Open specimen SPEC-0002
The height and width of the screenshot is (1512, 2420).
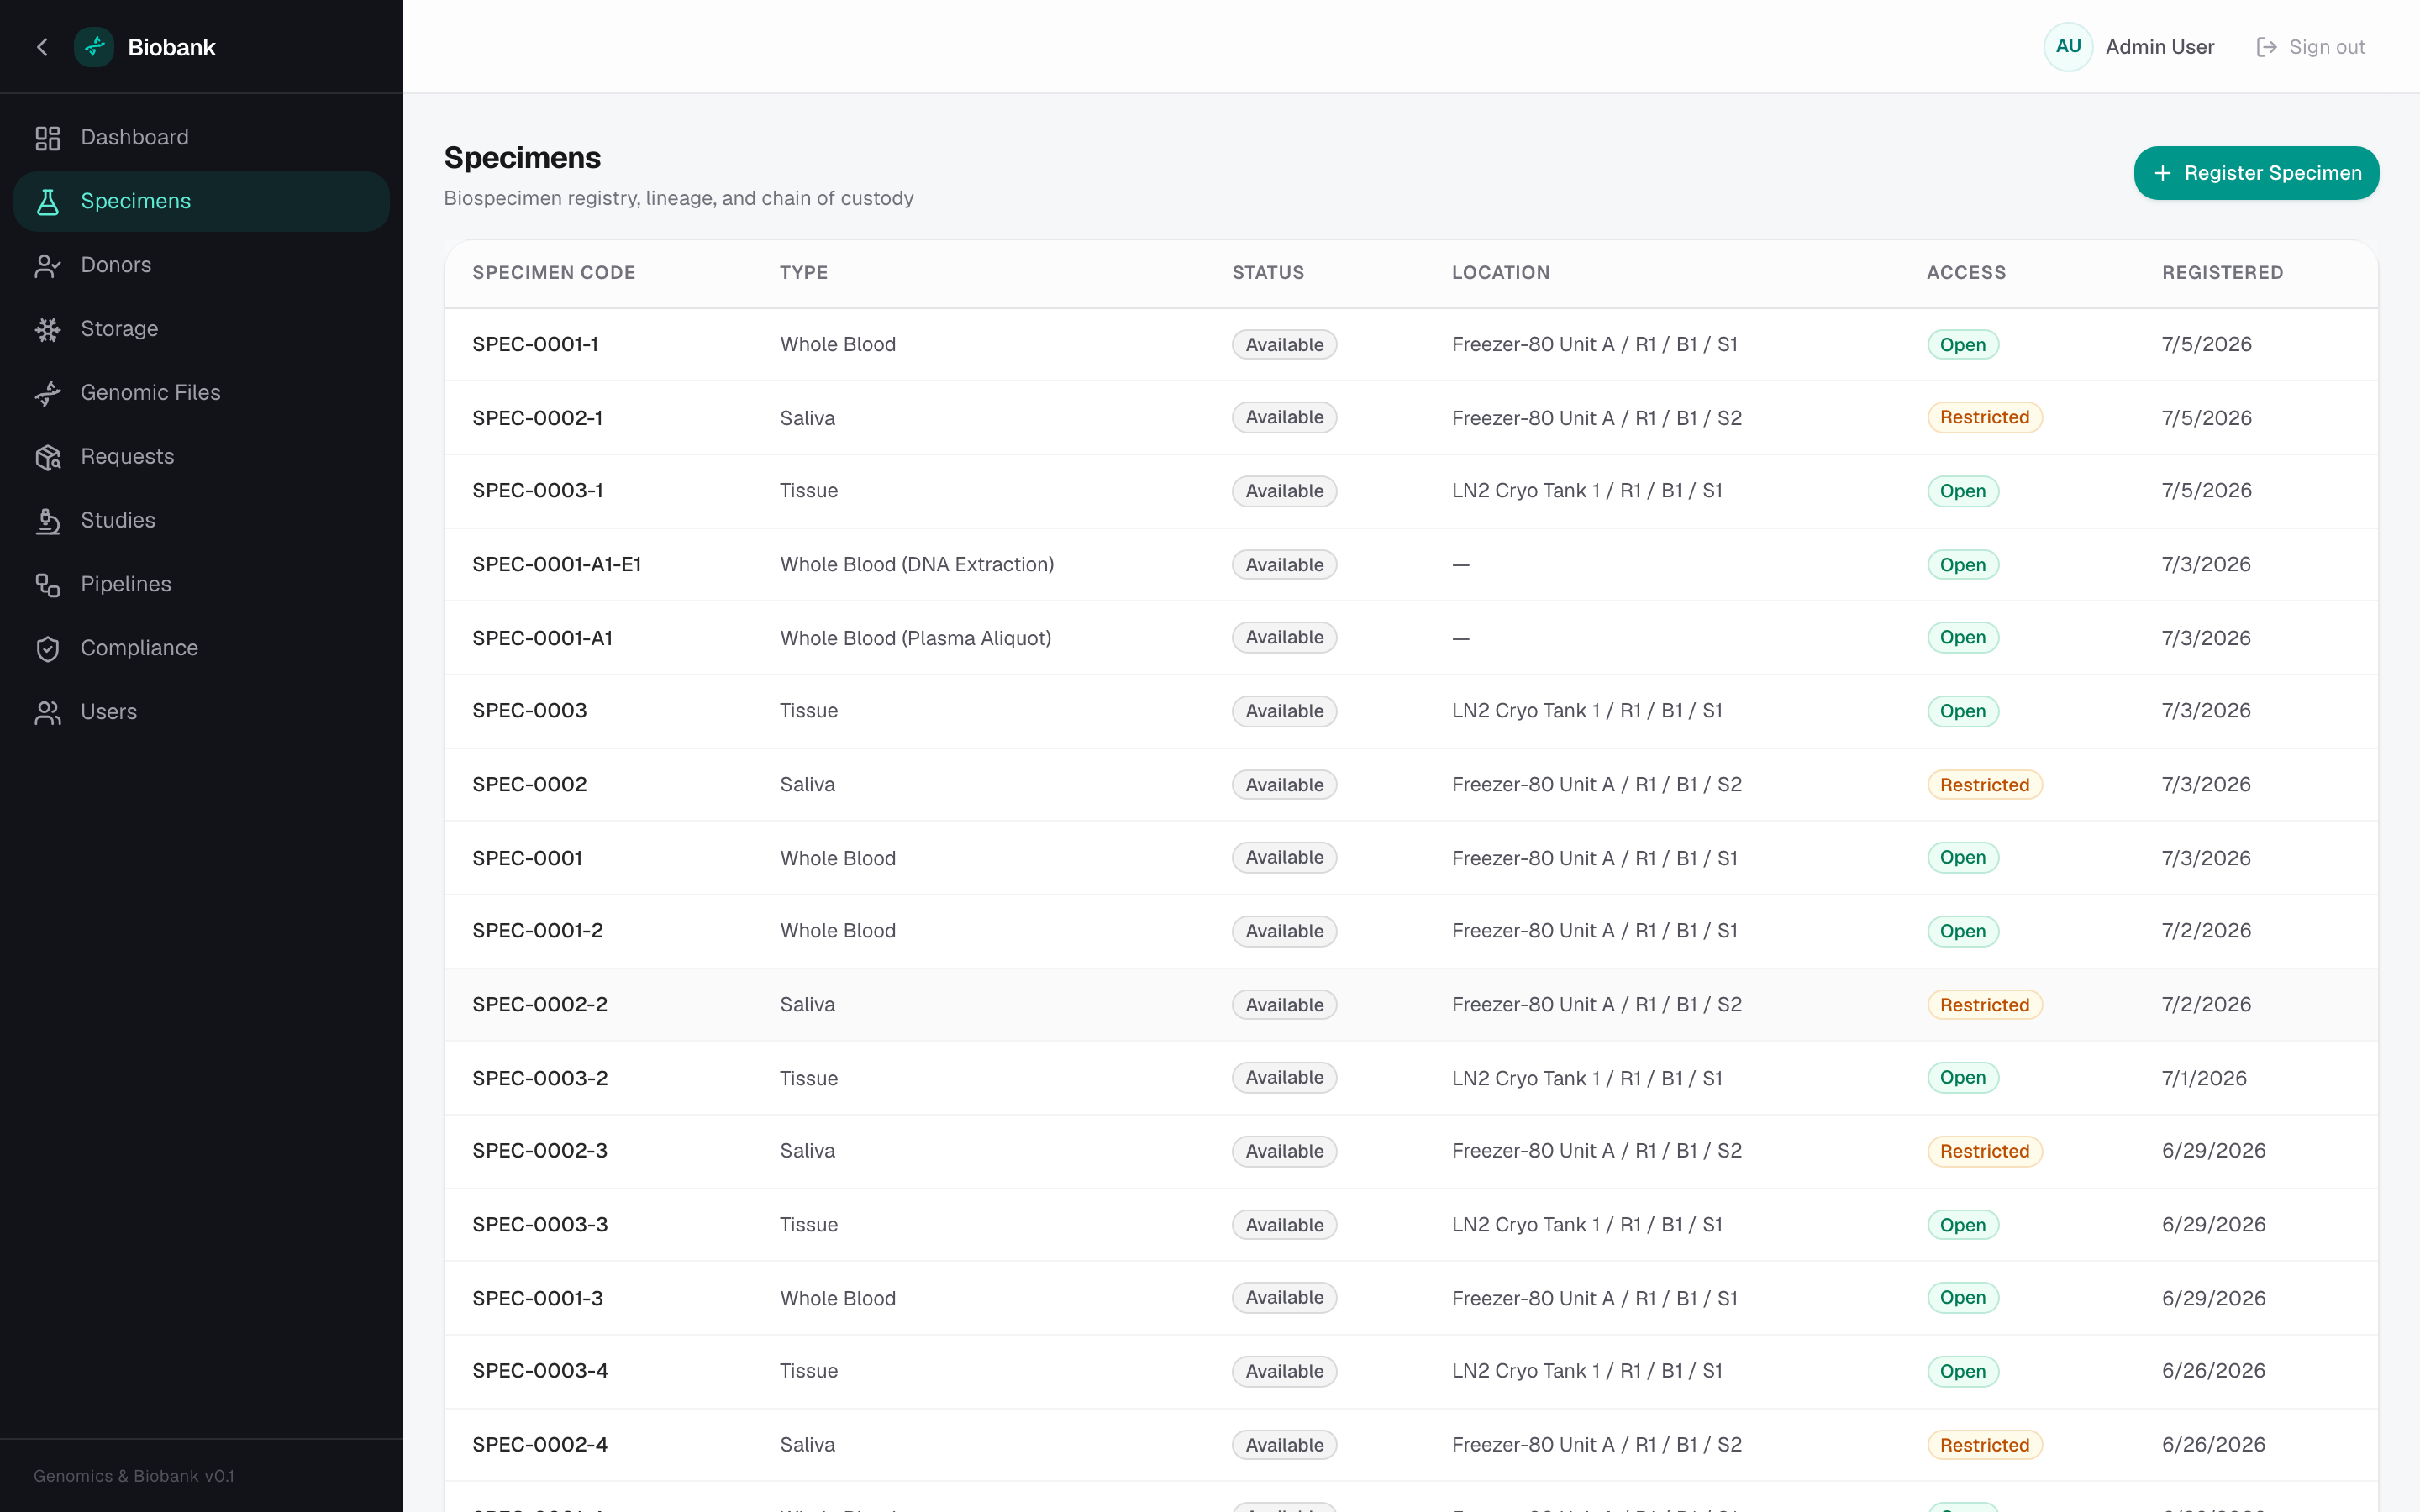529,785
